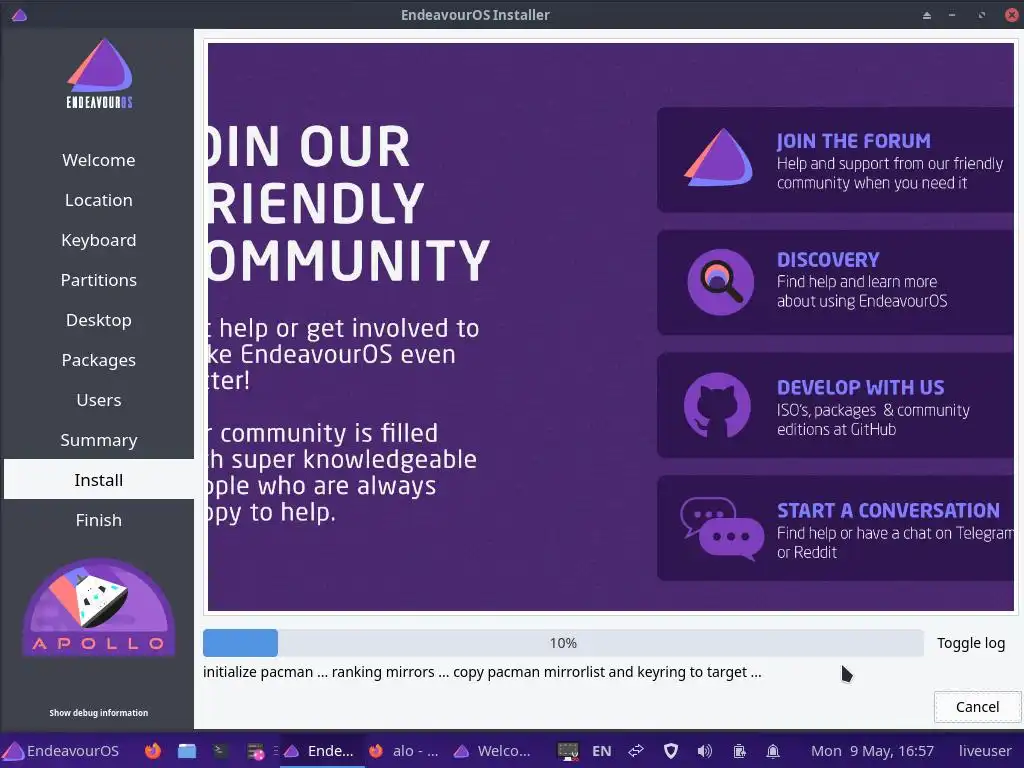Click 'Help and support from our friendly' text
Screen dimensions: 1024x768
[889, 163]
